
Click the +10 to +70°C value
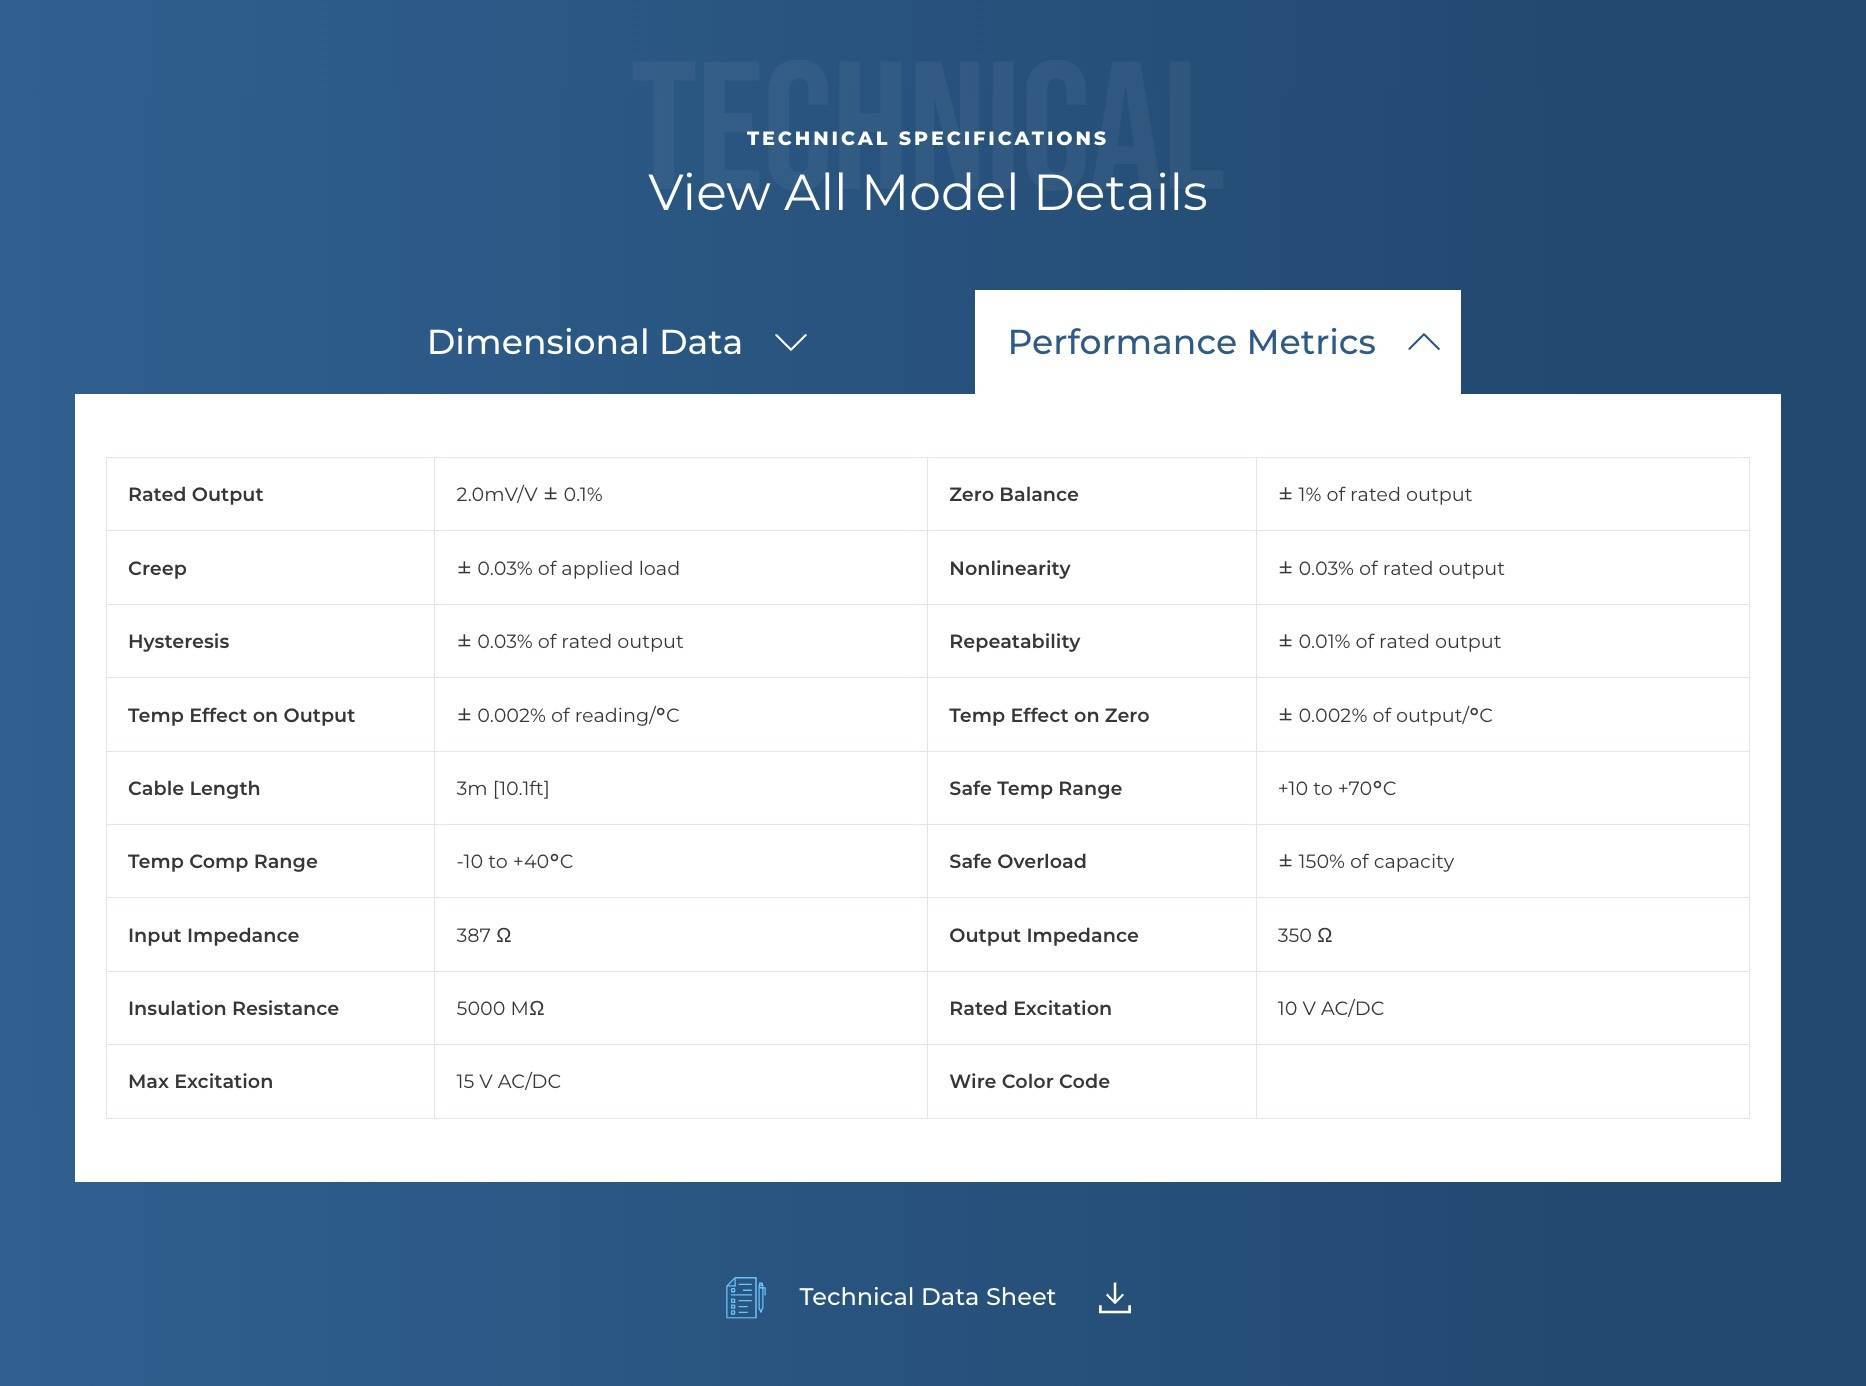tap(1337, 788)
